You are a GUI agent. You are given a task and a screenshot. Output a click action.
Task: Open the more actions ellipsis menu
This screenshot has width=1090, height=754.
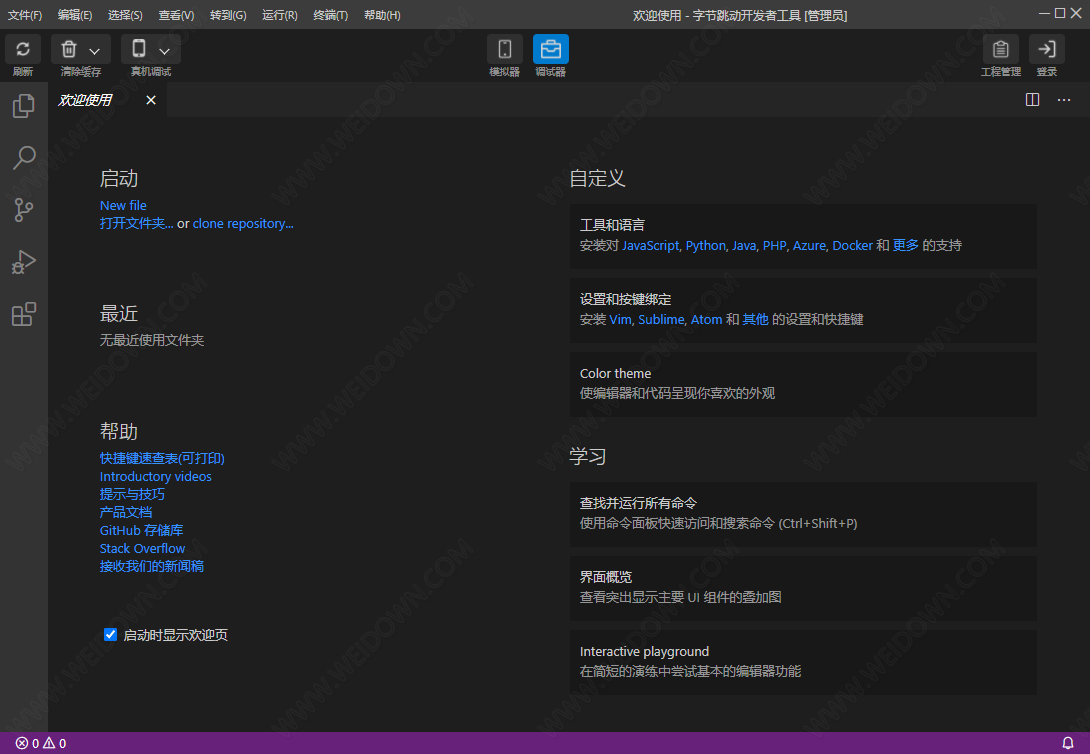pos(1064,100)
